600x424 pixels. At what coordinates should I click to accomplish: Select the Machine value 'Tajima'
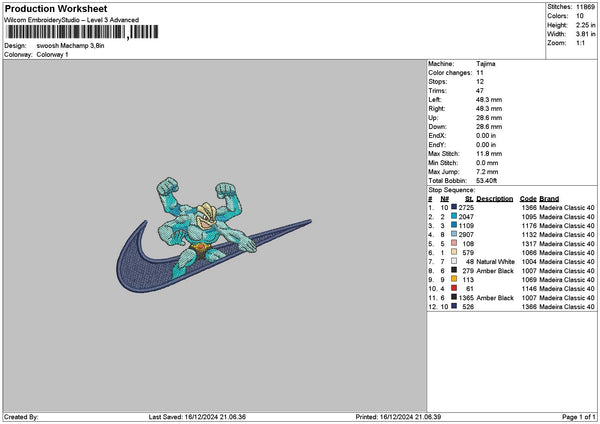(486, 64)
